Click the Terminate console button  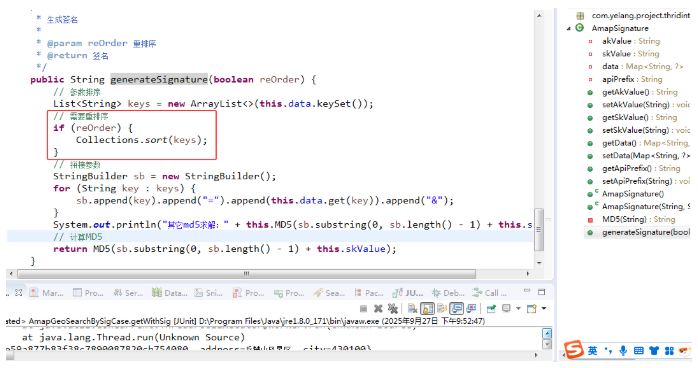pos(363,308)
